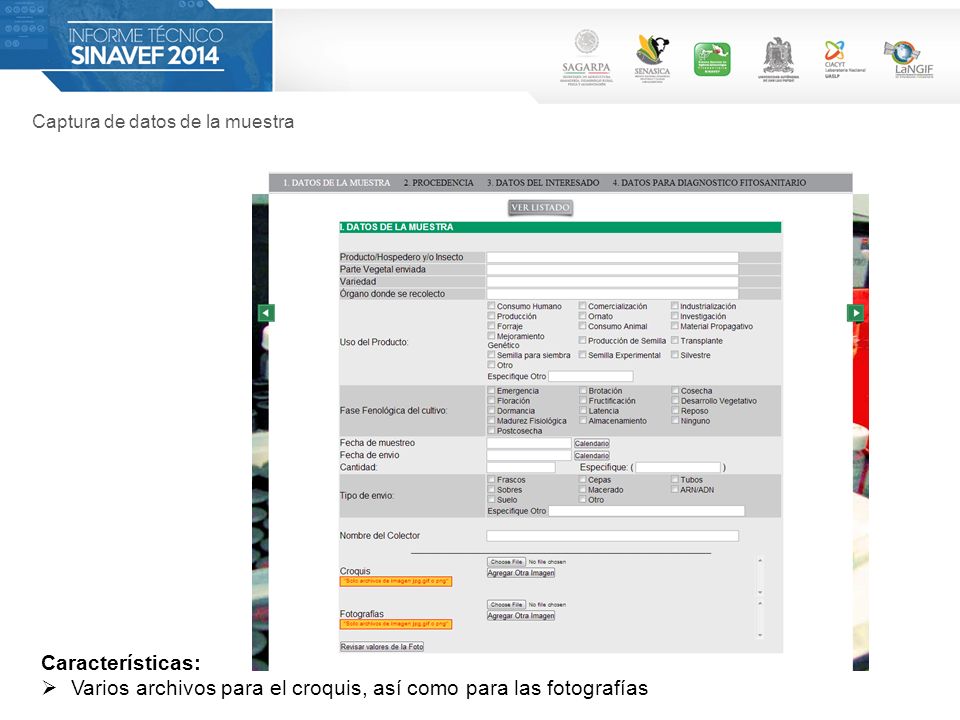The height and width of the screenshot is (720, 960).
Task: Enable Desarrollo Vegetativo checkbox
Action: click(x=675, y=400)
